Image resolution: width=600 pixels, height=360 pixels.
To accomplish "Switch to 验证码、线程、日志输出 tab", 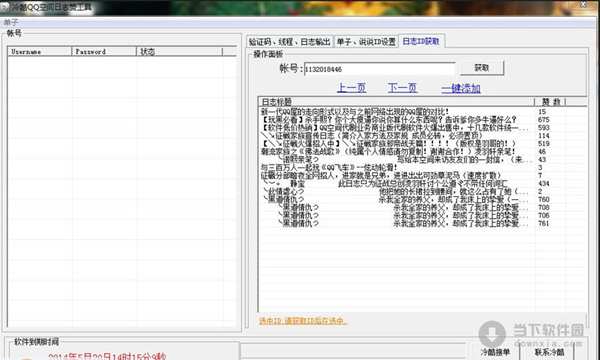I will (289, 42).
